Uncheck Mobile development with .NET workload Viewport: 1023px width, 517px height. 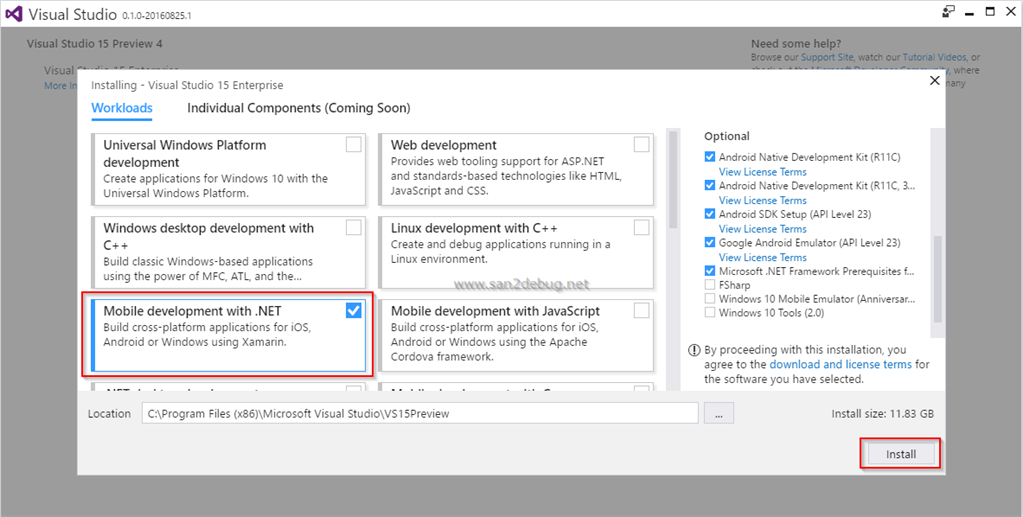point(353,311)
